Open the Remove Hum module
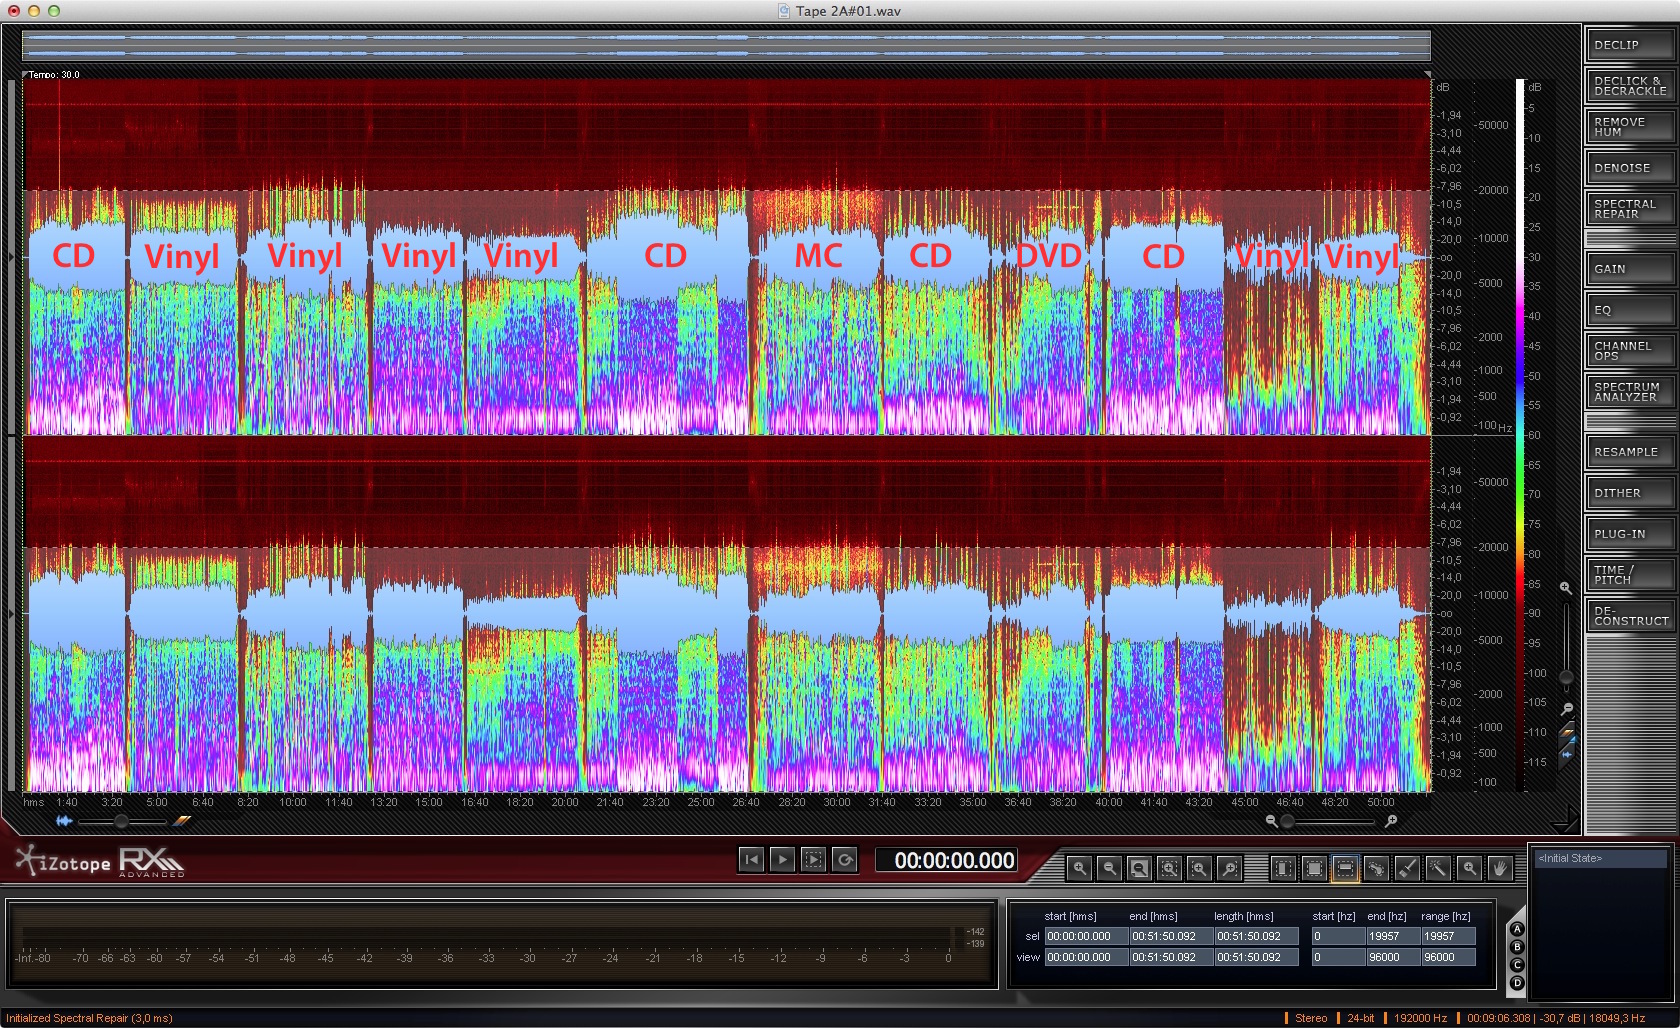The width and height of the screenshot is (1680, 1028). 1630,127
